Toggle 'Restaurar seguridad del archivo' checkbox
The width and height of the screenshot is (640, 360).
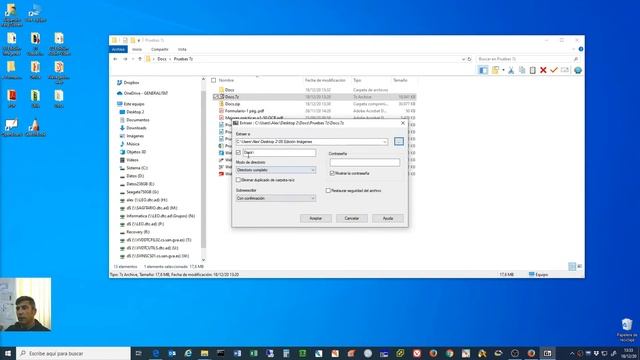click(x=328, y=191)
